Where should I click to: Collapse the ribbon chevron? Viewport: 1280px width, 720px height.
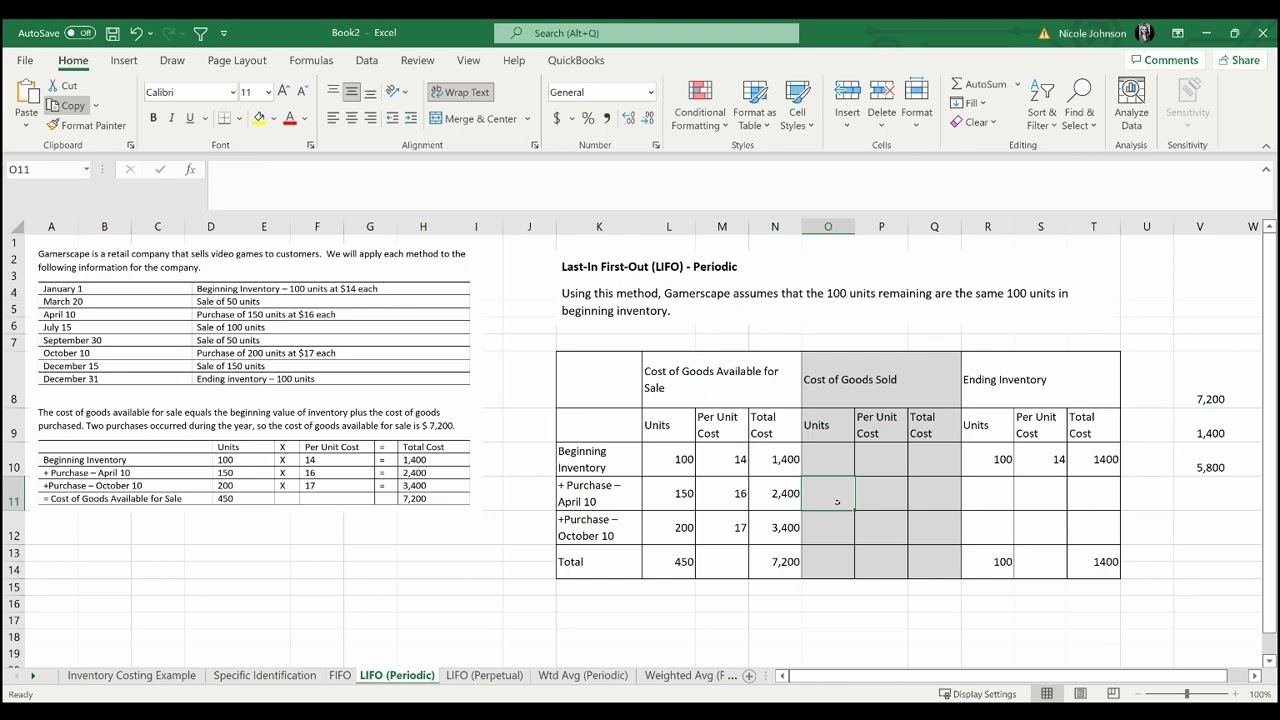point(1266,146)
